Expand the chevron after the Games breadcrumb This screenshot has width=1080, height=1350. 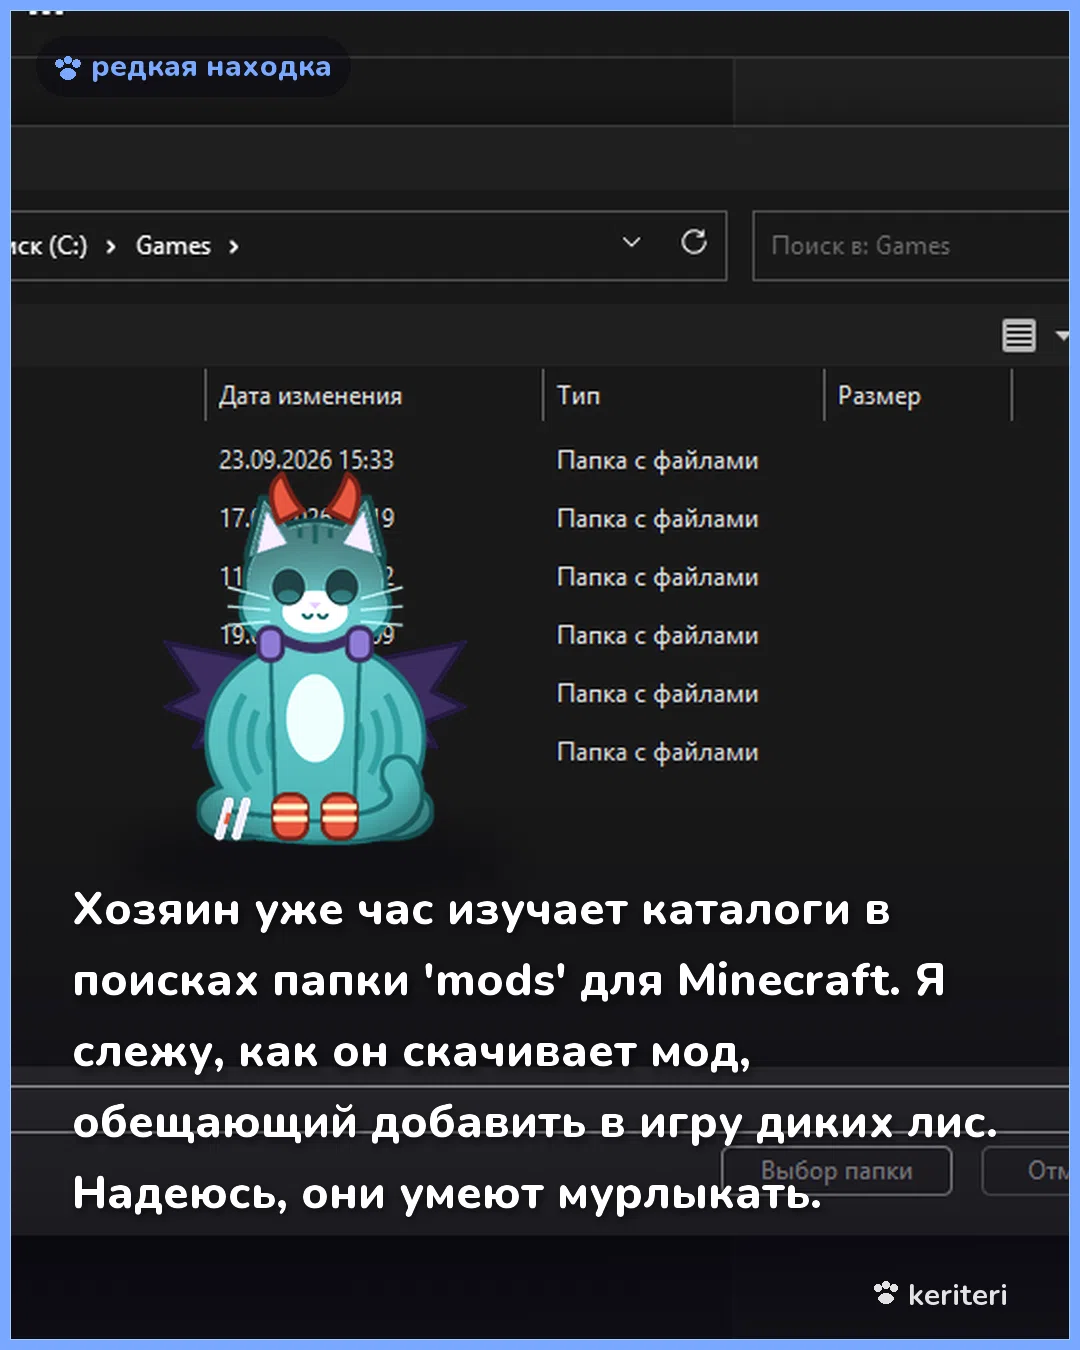point(233,247)
